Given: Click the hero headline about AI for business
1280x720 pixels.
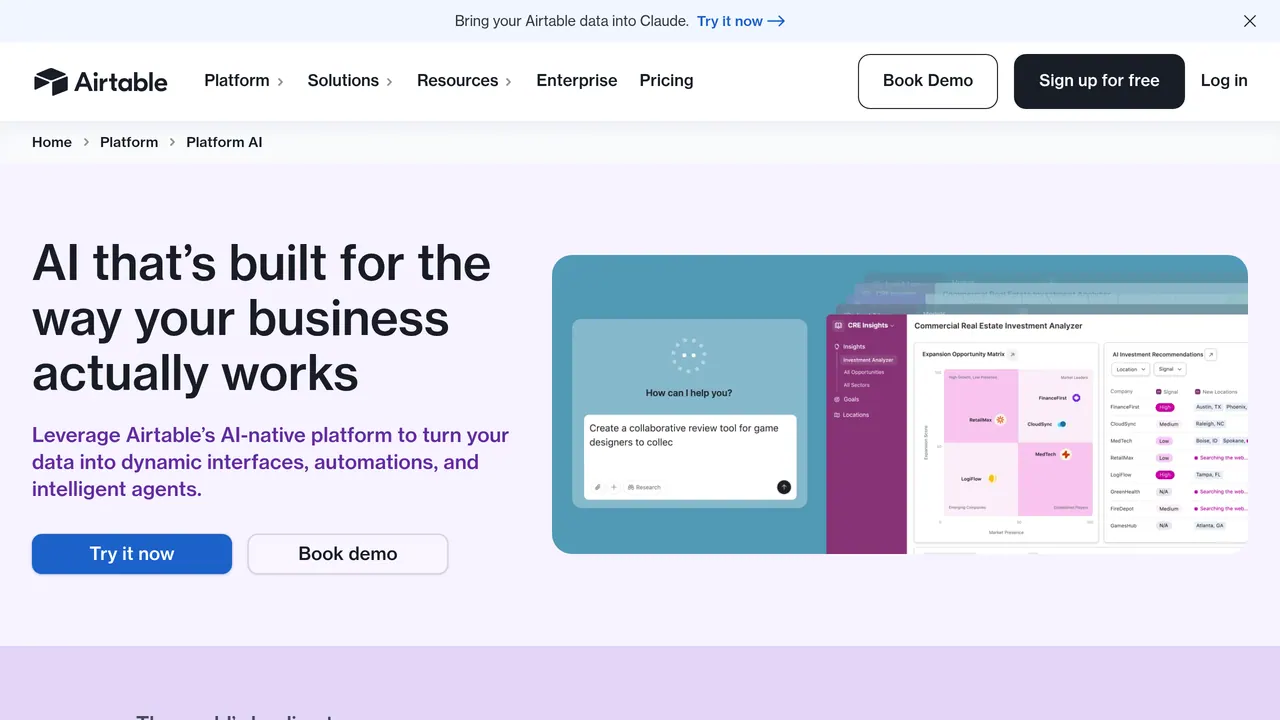Looking at the screenshot, I should click(262, 318).
